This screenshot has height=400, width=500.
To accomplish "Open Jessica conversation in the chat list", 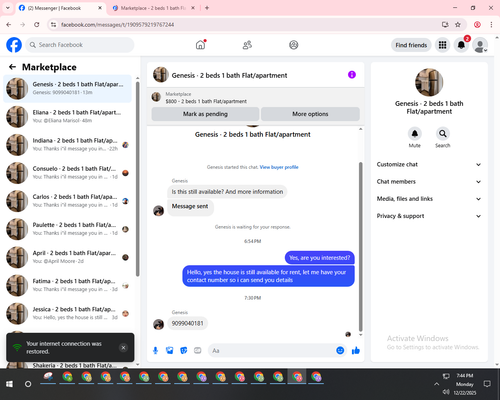I will coord(68,313).
